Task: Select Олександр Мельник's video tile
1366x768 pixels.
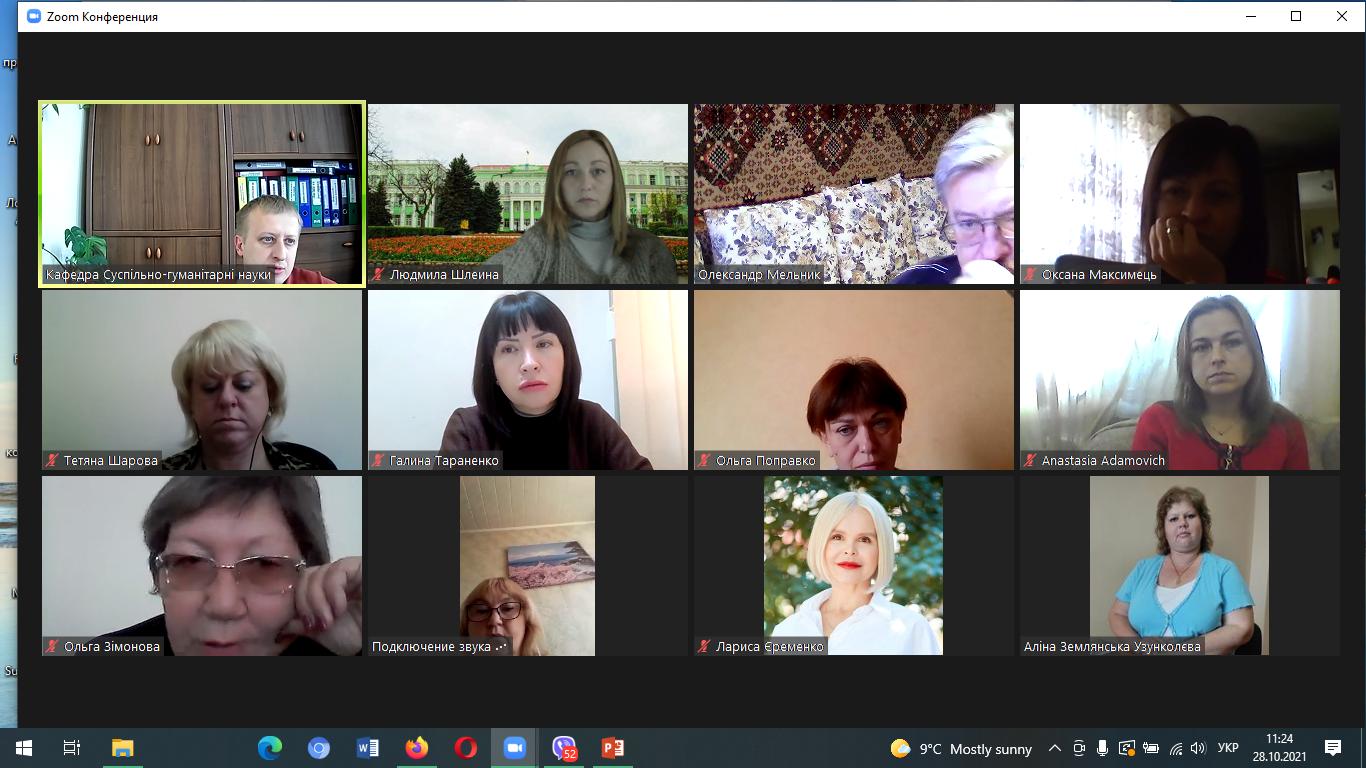Action: [854, 194]
